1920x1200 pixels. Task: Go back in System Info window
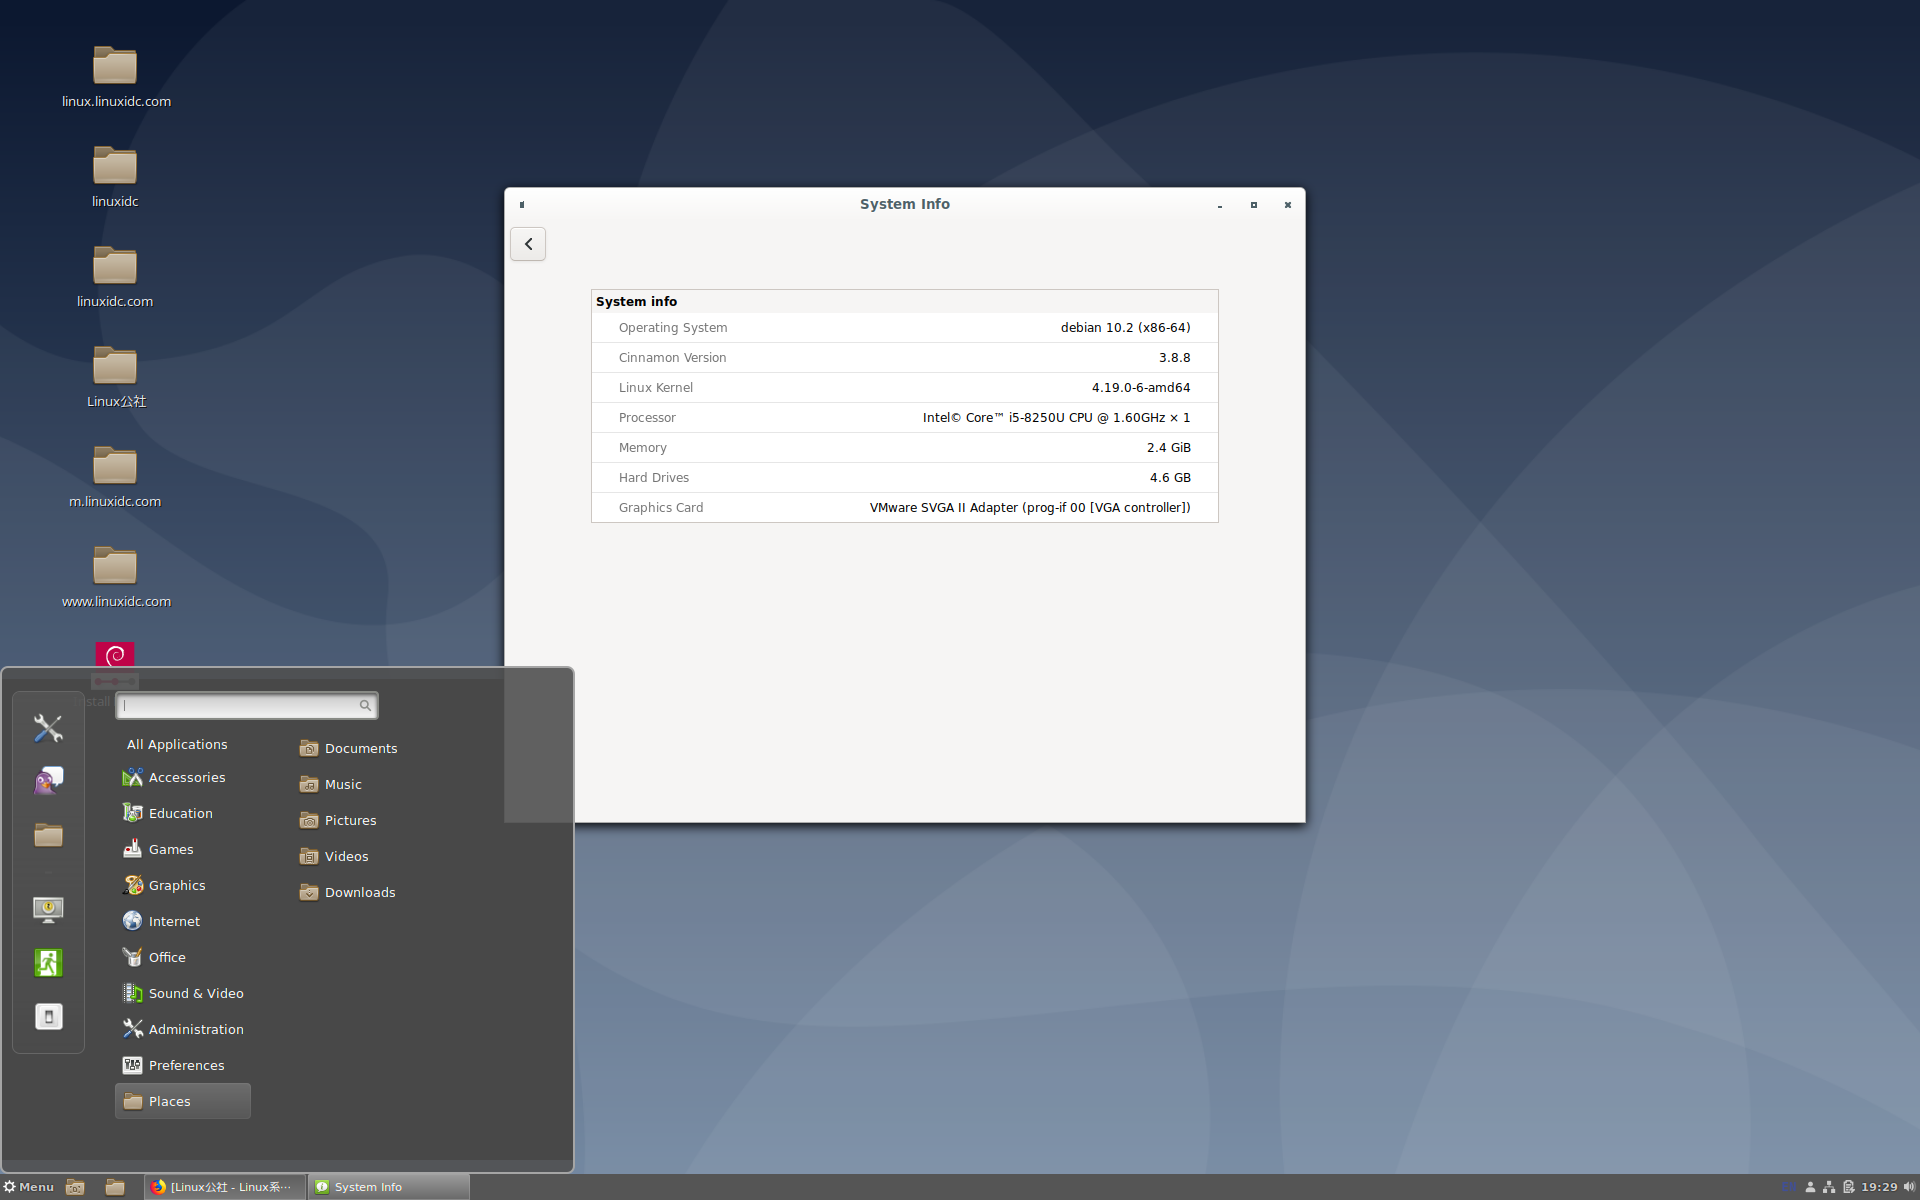(x=528, y=244)
